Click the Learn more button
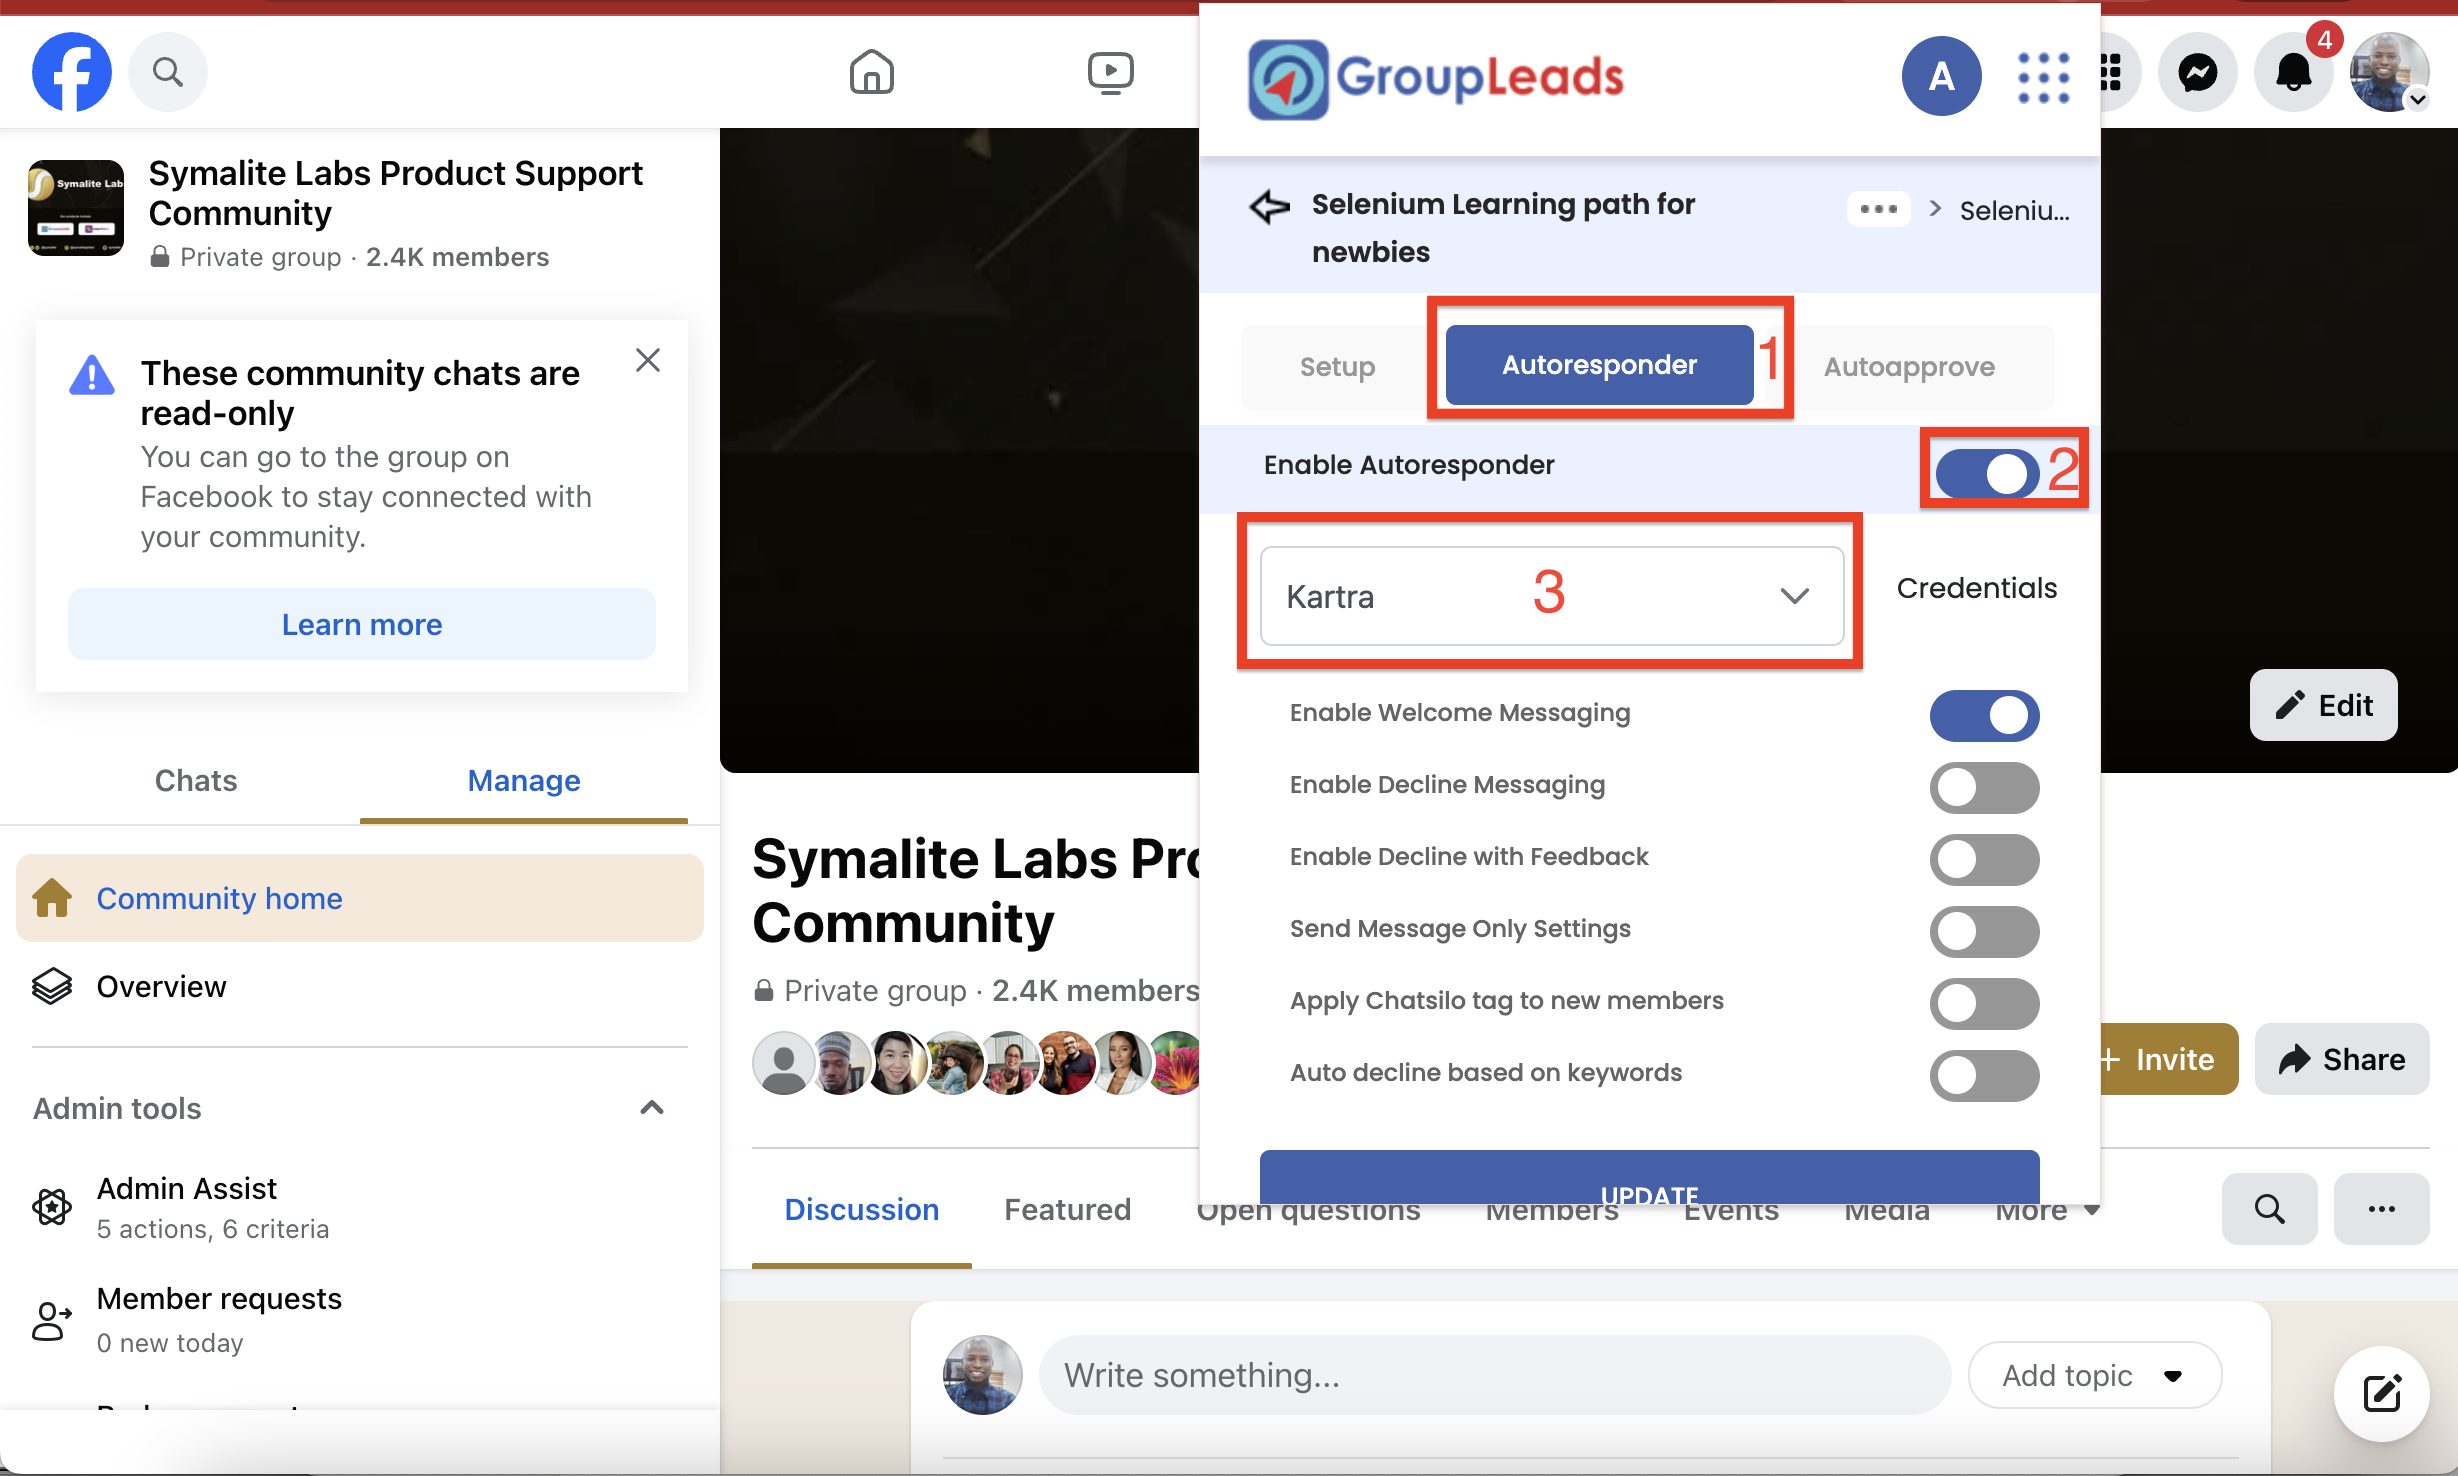Screen dimensions: 2458x1476 [362, 624]
